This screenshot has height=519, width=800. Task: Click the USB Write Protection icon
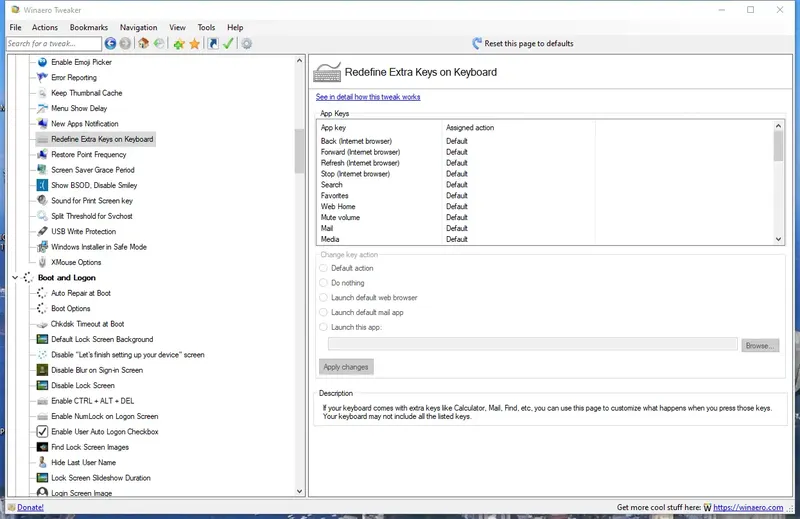pos(42,231)
